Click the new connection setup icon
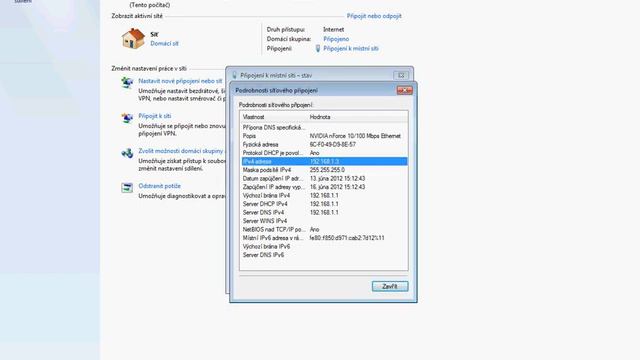This screenshot has width=640, height=360. (x=127, y=82)
